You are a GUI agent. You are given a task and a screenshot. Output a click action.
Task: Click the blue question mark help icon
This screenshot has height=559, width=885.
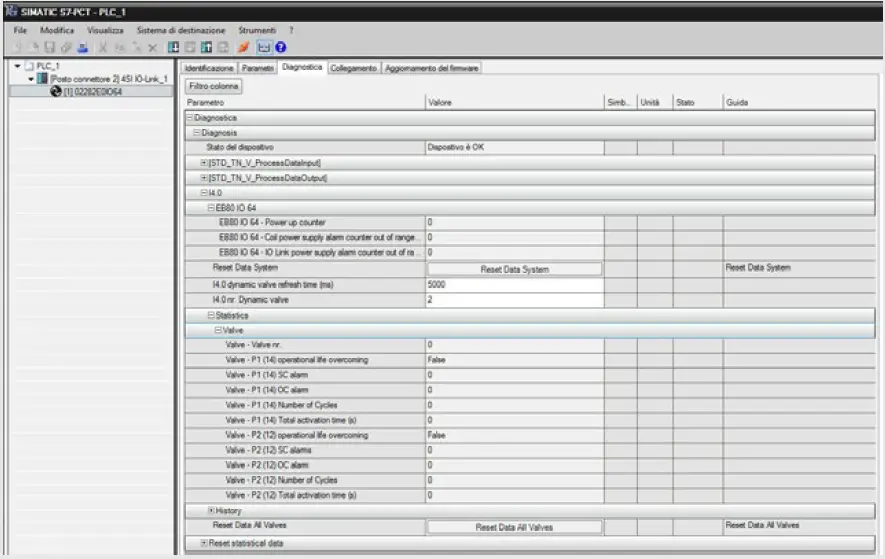pos(281,47)
